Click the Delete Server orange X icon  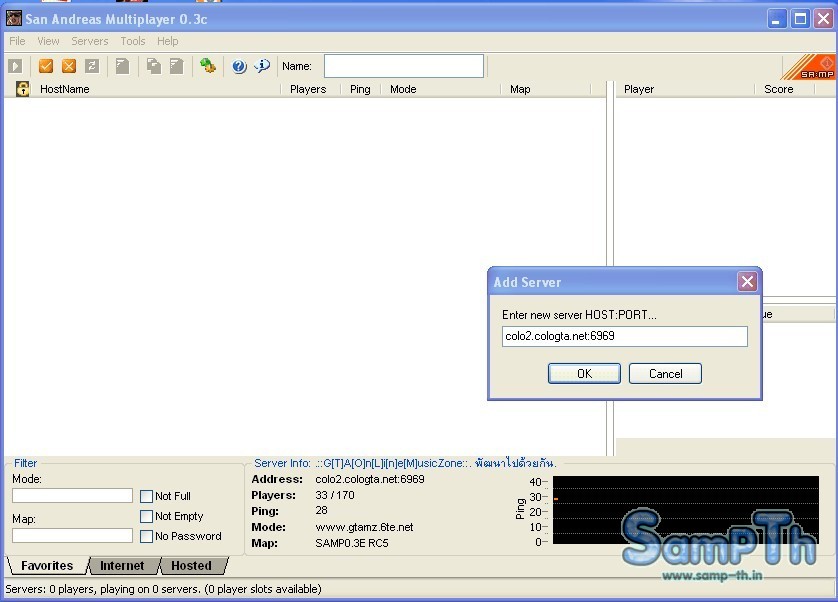pos(69,66)
